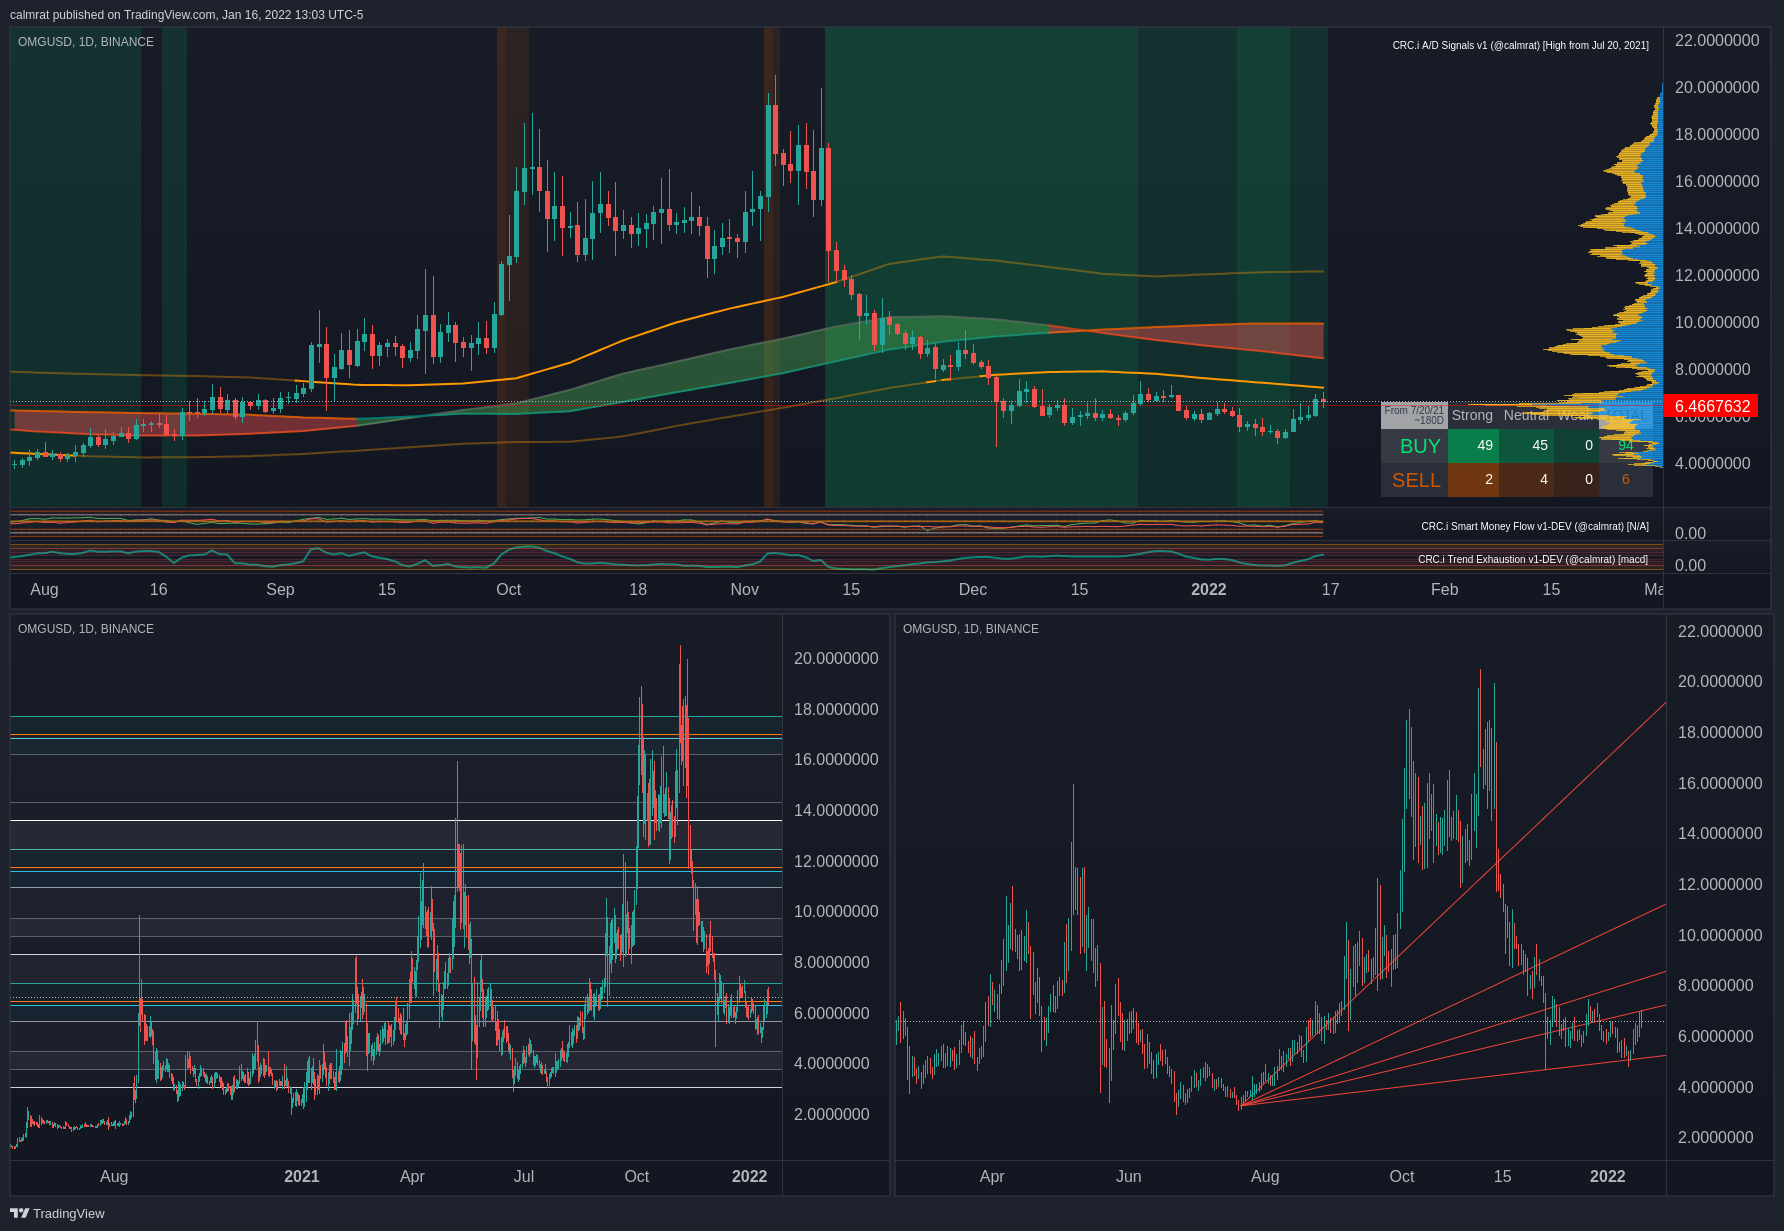Select the OMGUSD, 1D, BINANCE label in the bottom-left chart
1784x1231 pixels.
86,629
